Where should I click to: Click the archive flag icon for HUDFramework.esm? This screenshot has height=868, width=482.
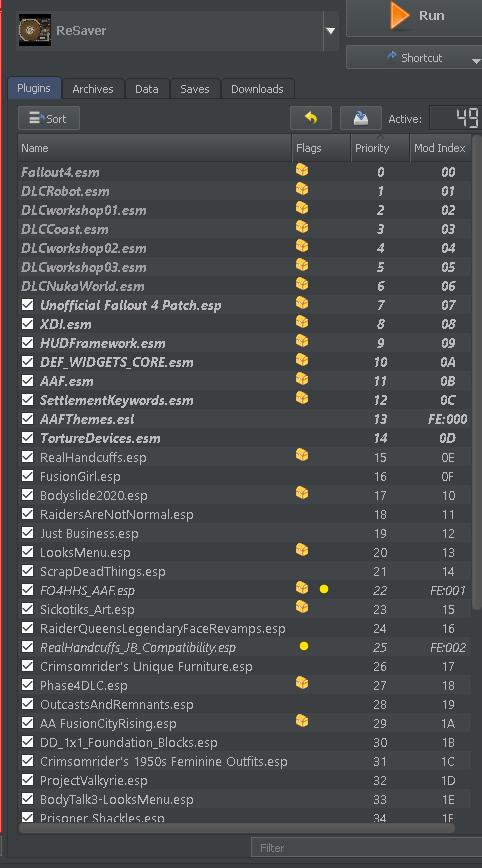(x=302, y=340)
